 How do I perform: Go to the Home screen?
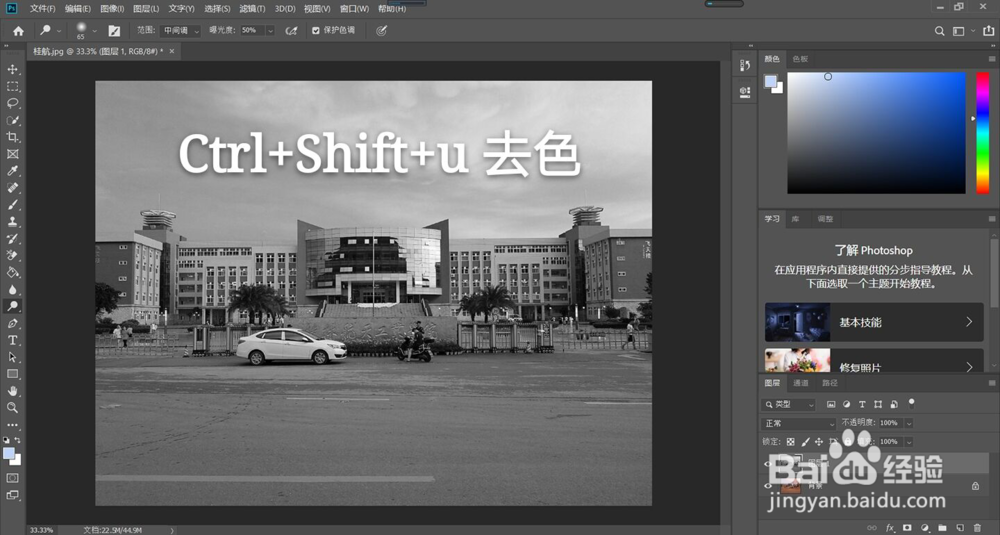click(x=18, y=31)
